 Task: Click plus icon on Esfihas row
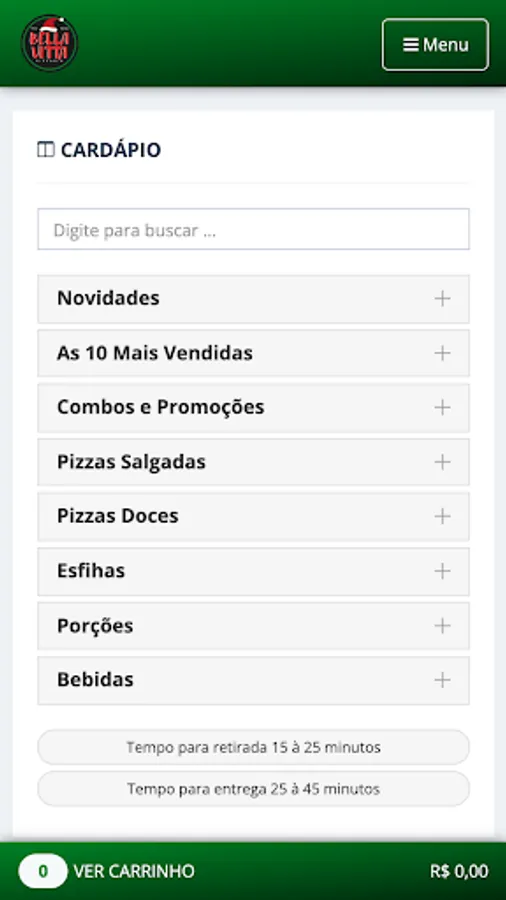pyautogui.click(x=442, y=571)
